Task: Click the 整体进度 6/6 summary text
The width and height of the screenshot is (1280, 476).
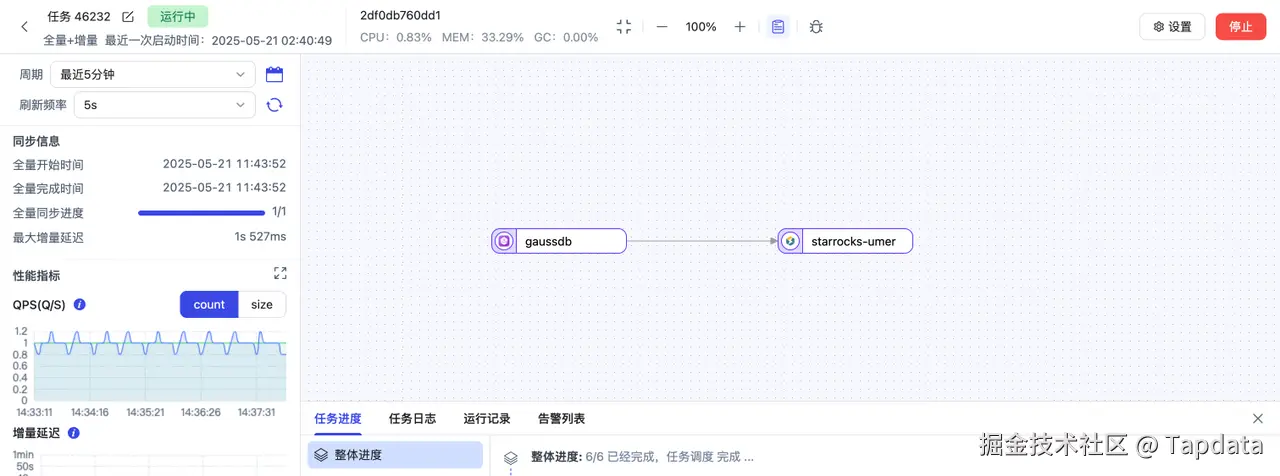Action: point(642,457)
